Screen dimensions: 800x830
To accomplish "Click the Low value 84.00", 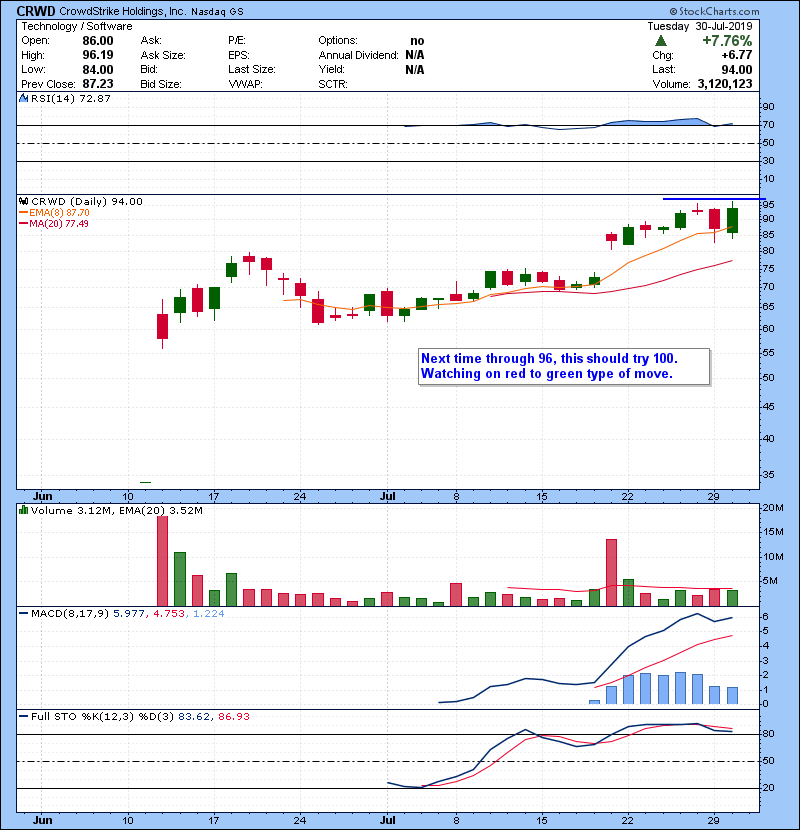I will click(98, 69).
